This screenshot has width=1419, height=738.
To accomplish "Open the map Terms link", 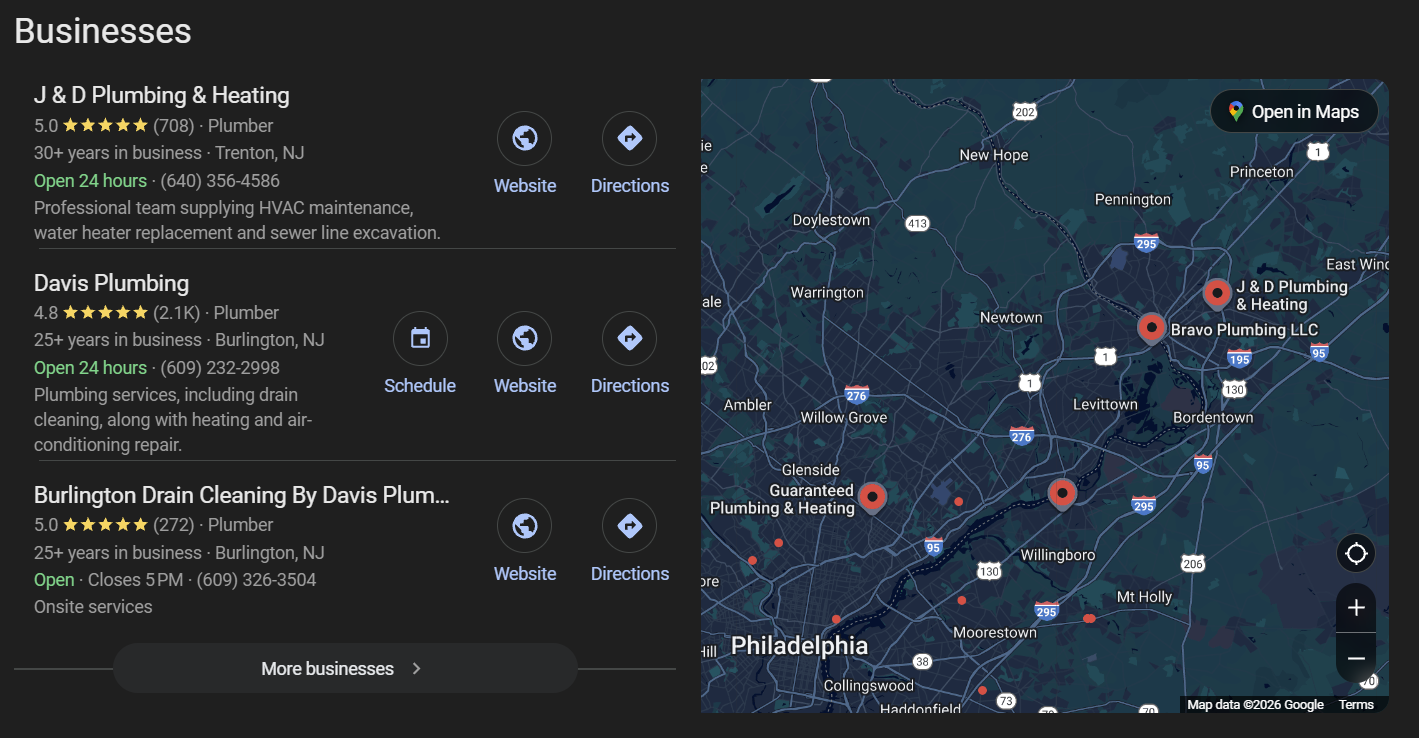I will pos(1356,705).
